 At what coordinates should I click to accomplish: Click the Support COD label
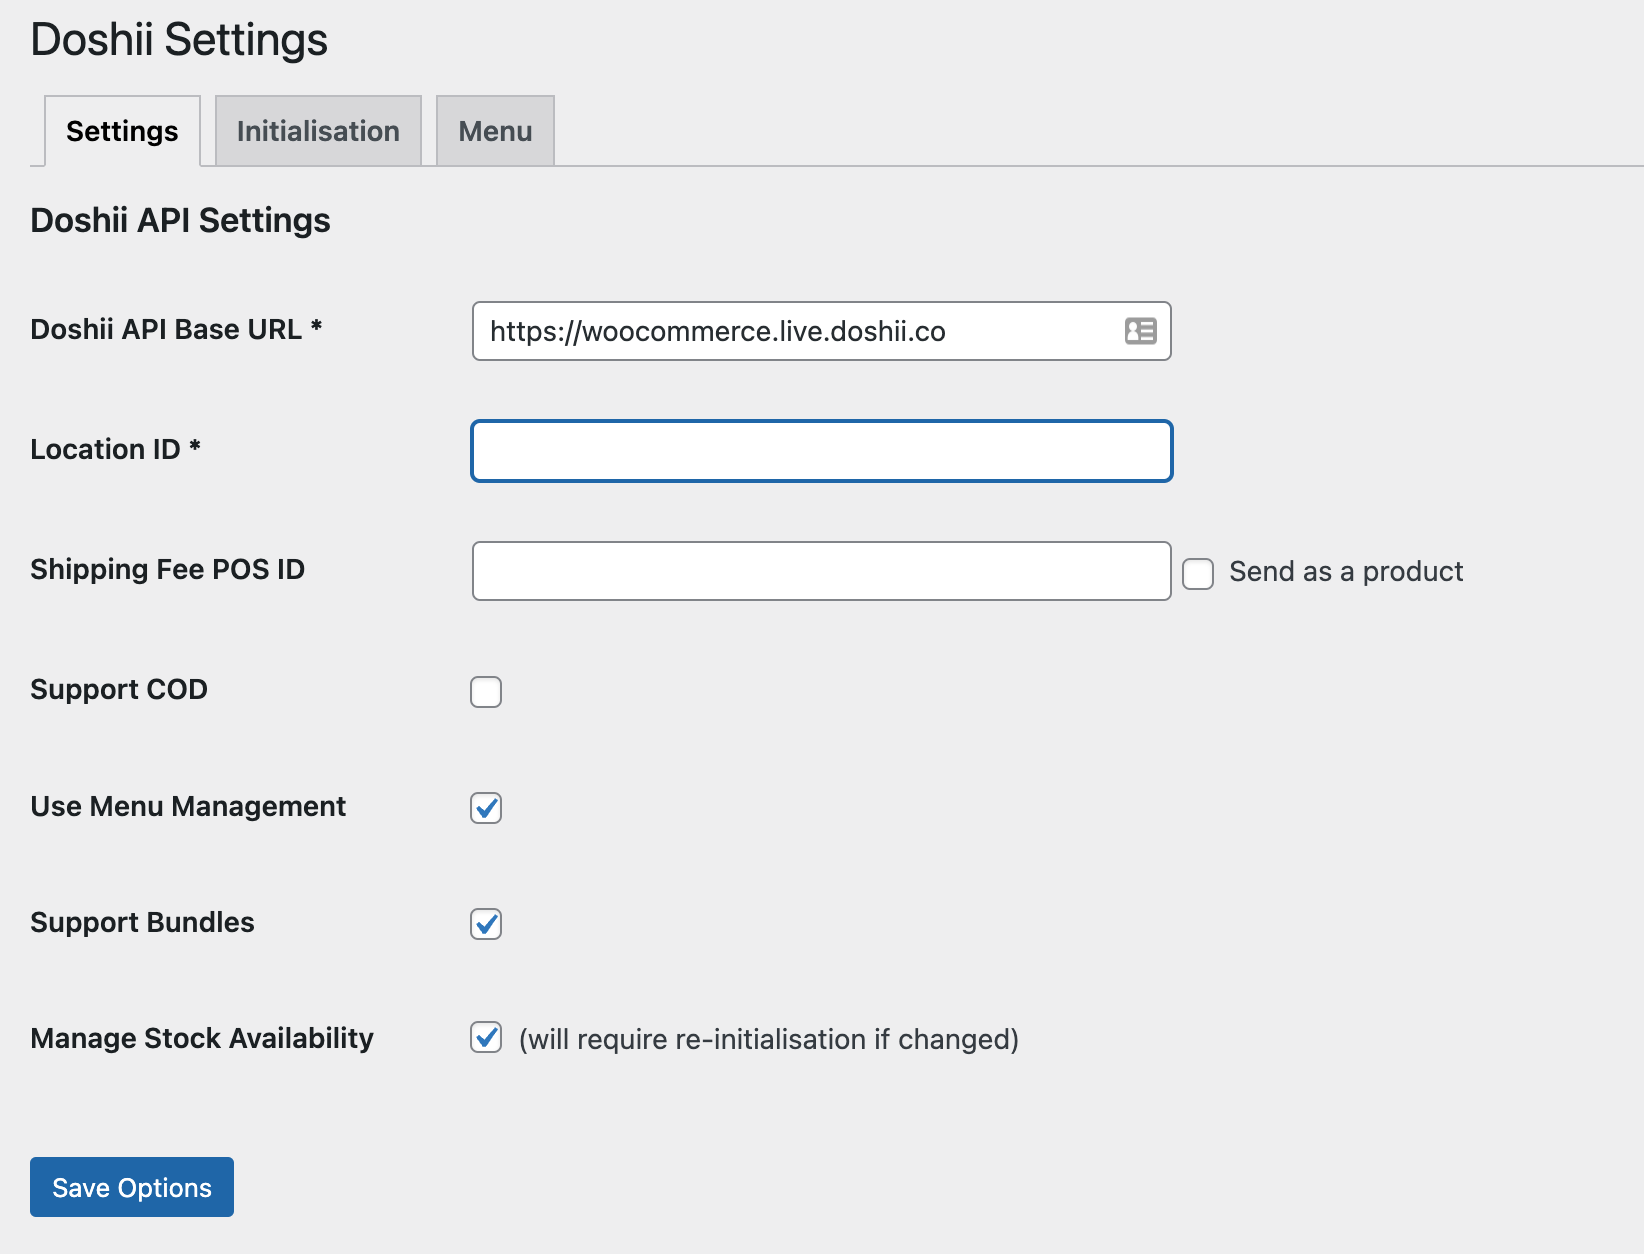pos(119,690)
